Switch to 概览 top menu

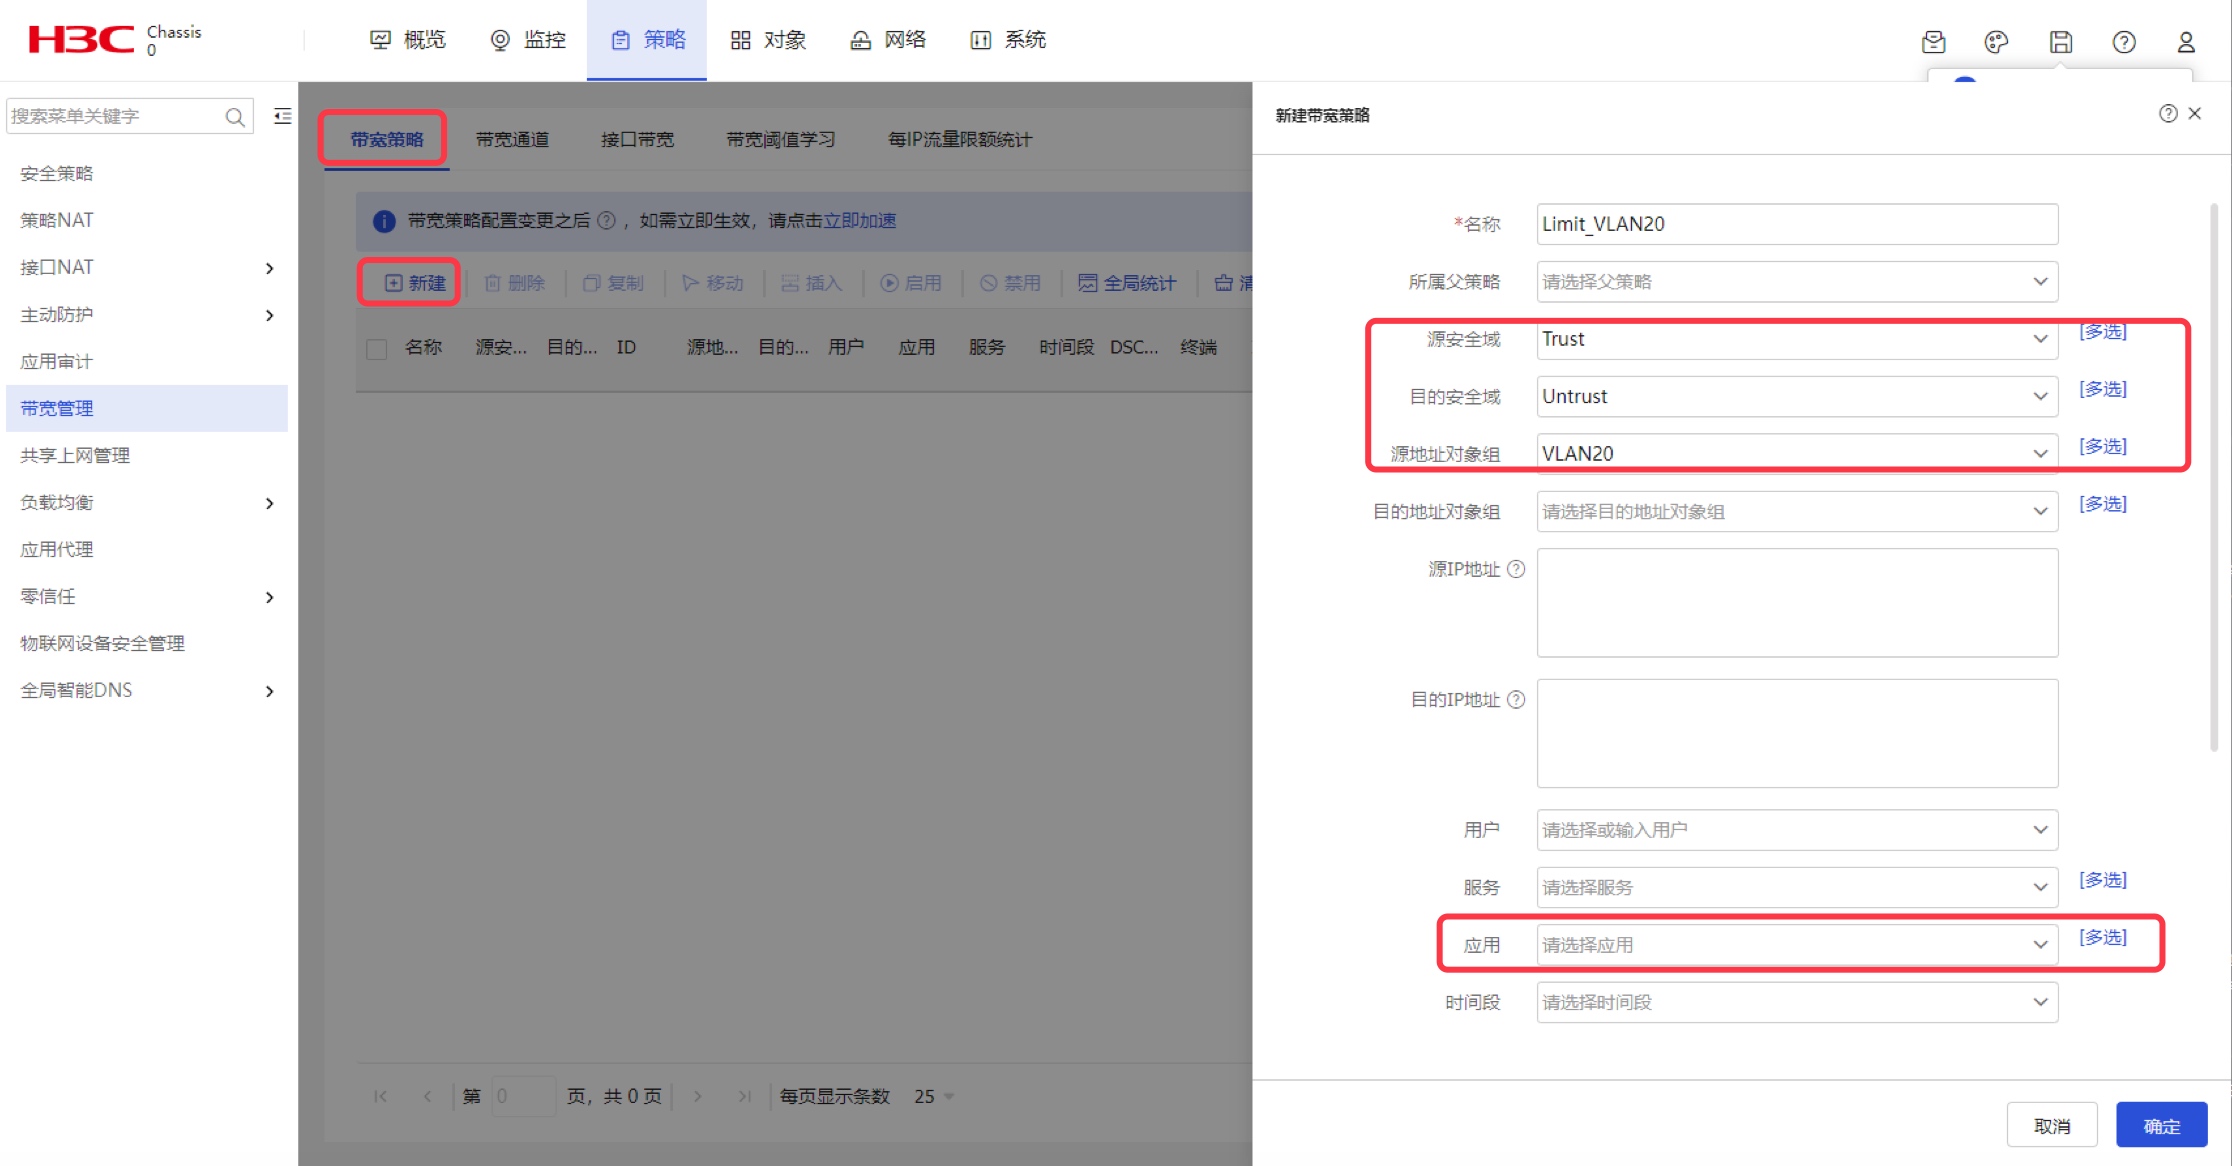(408, 40)
